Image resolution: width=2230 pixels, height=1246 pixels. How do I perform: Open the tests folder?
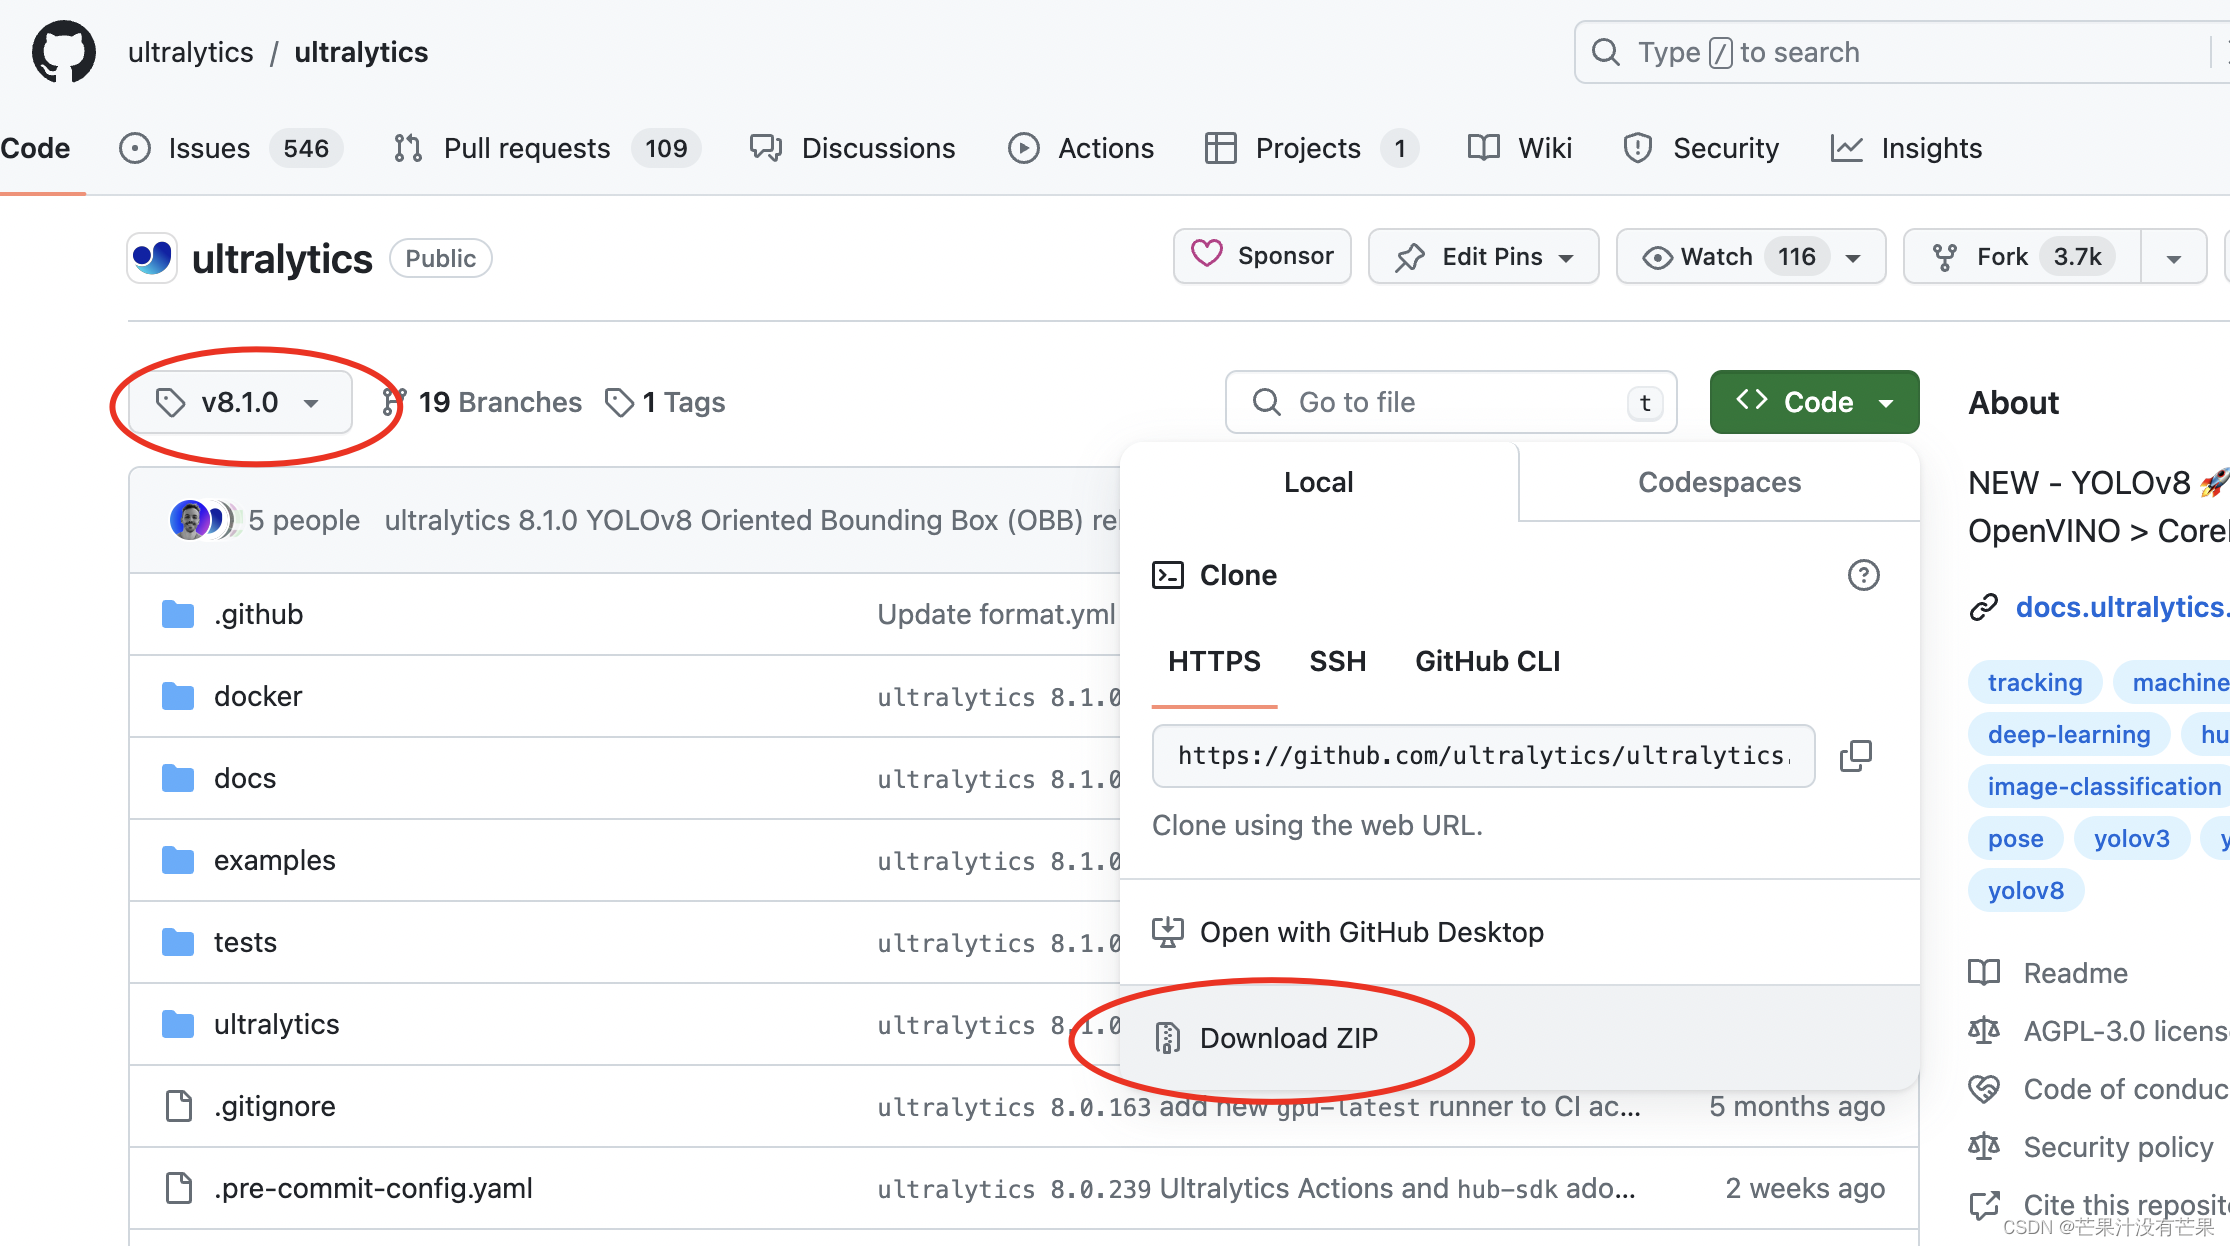(245, 942)
